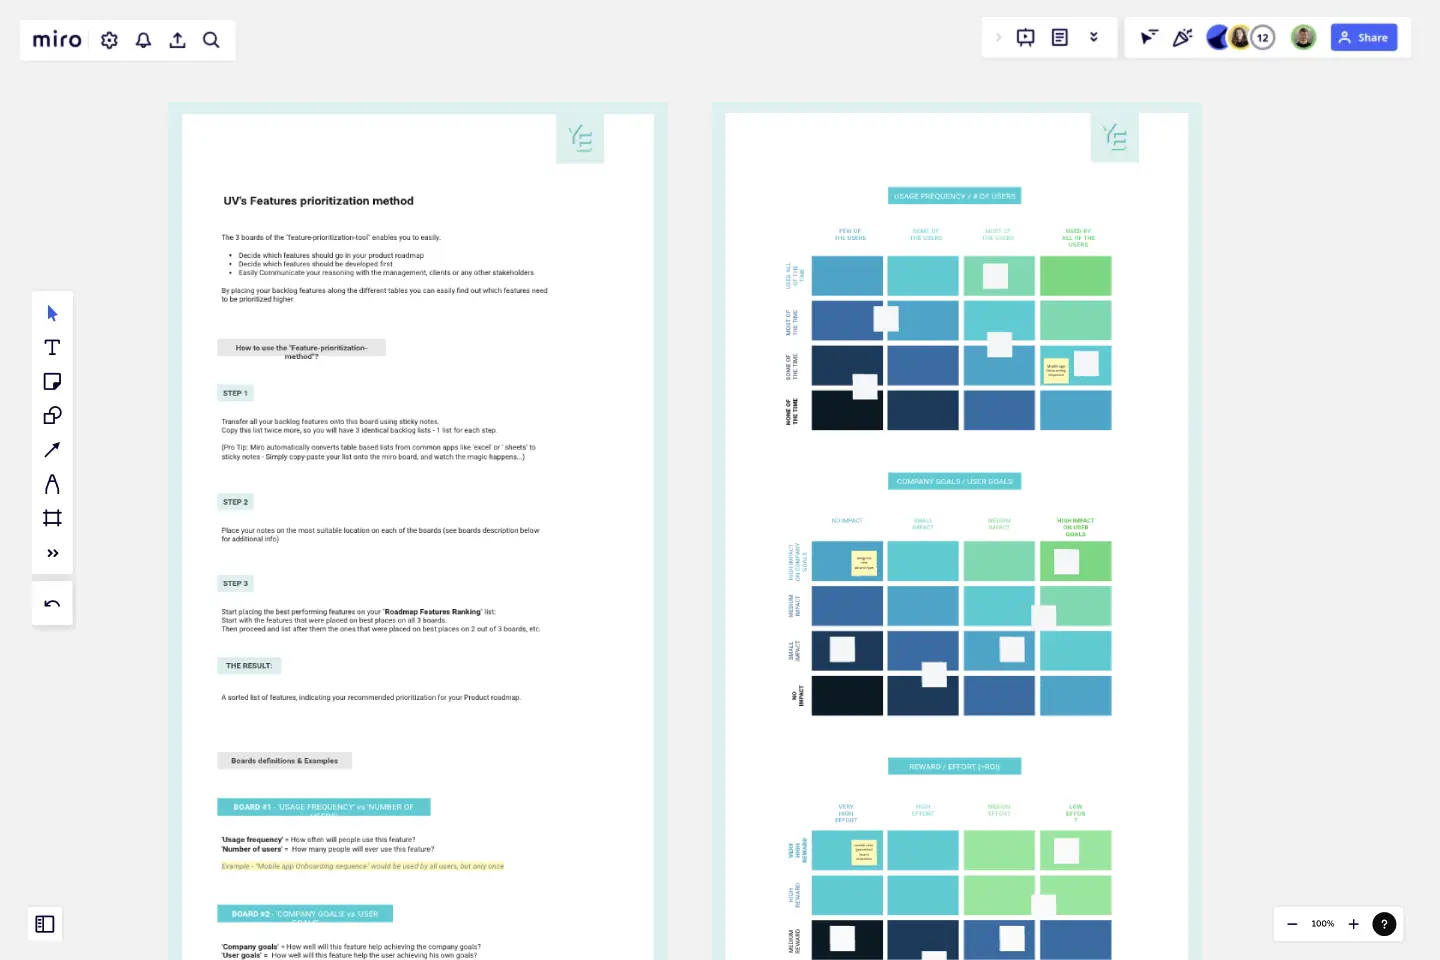1440x960 pixels.
Task: Select the Pen drawing tool
Action: [52, 483]
